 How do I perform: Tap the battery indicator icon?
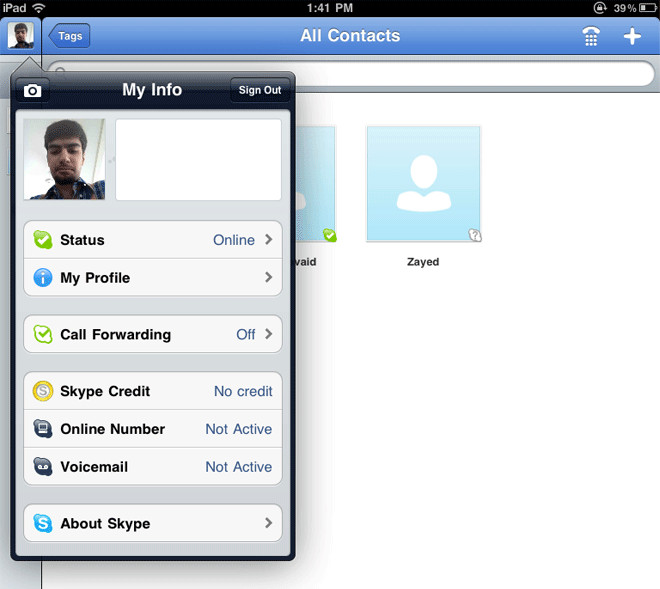coord(647,8)
